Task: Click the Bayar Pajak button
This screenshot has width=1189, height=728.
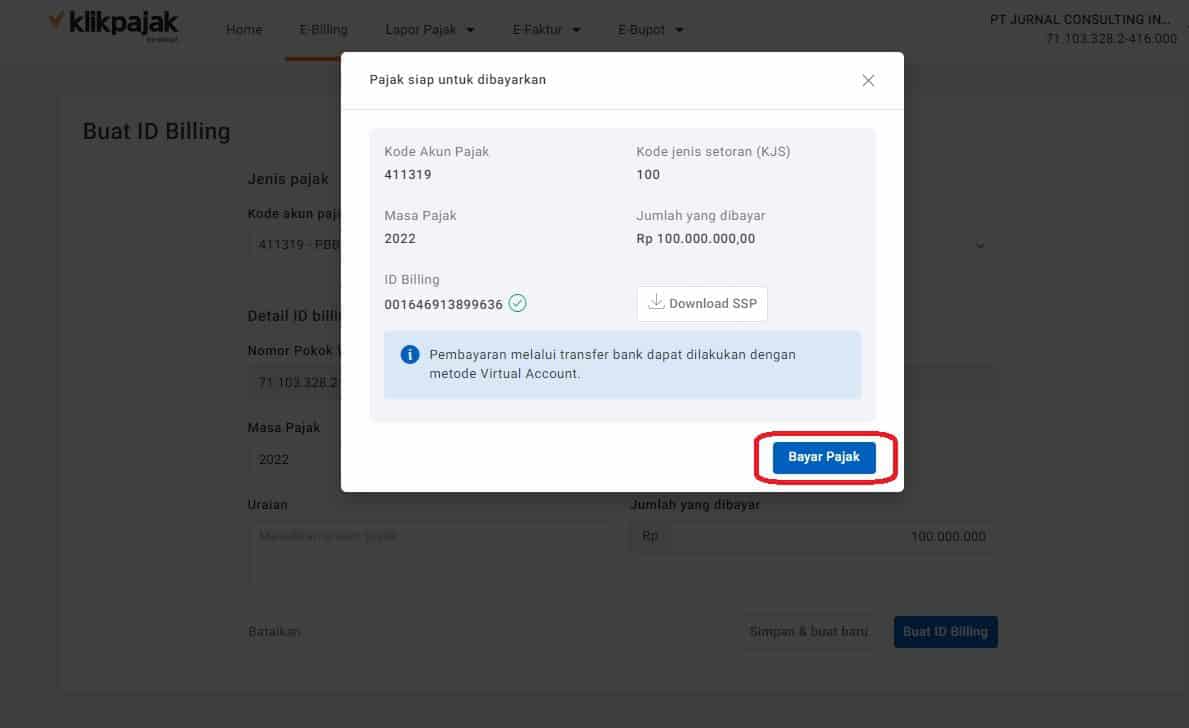Action: (824, 457)
